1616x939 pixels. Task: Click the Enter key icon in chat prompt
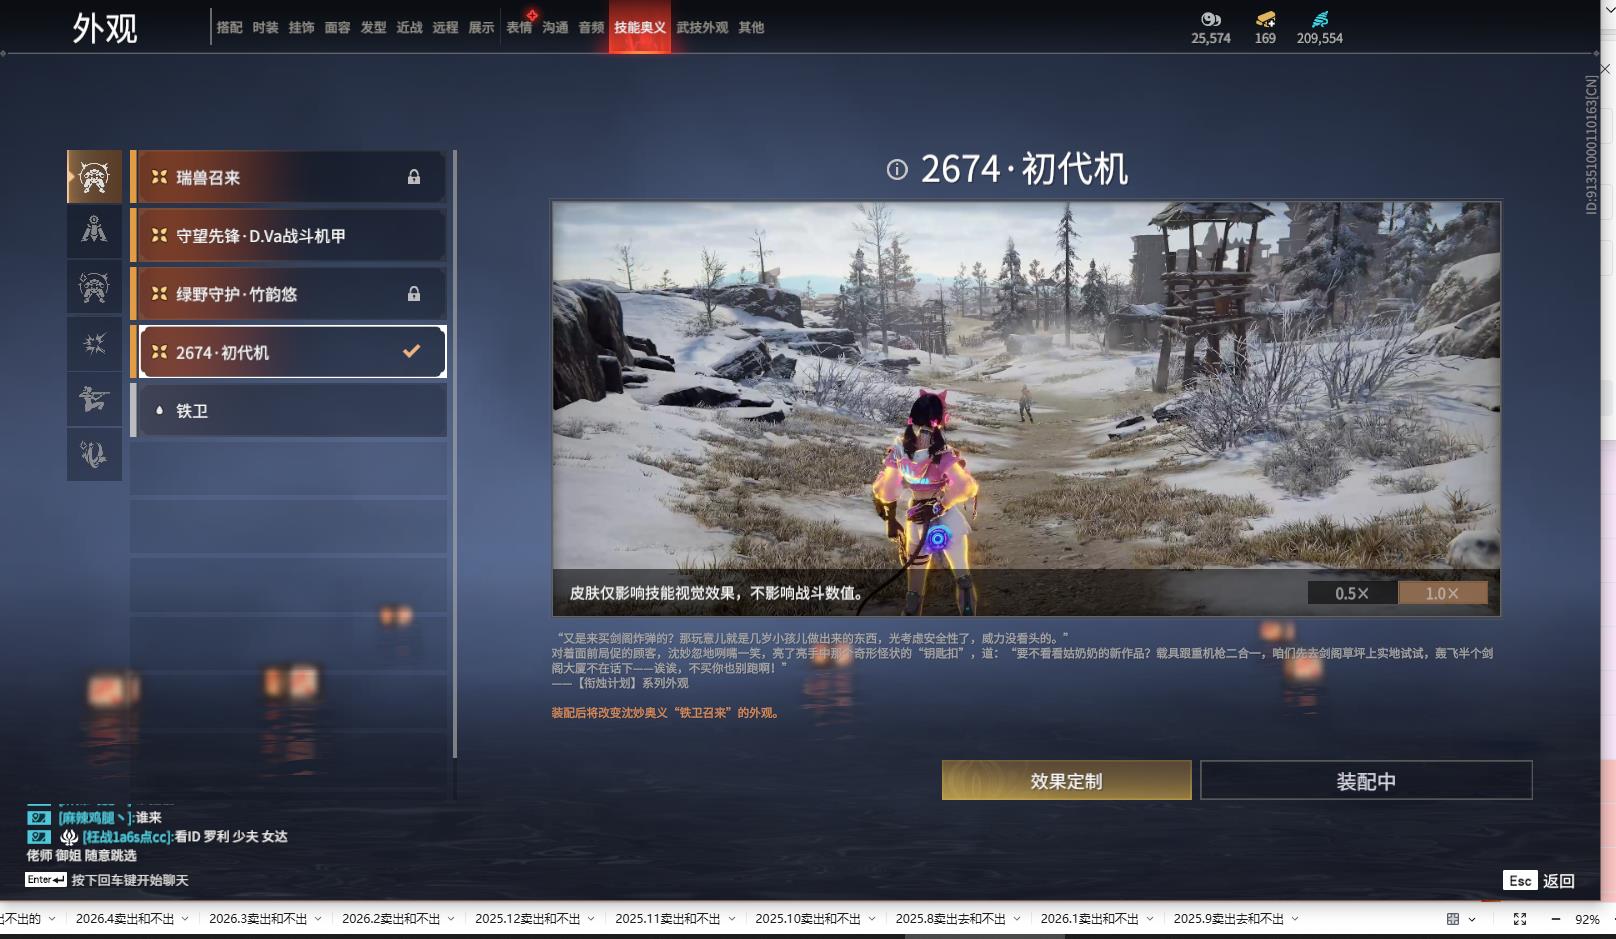(x=46, y=880)
